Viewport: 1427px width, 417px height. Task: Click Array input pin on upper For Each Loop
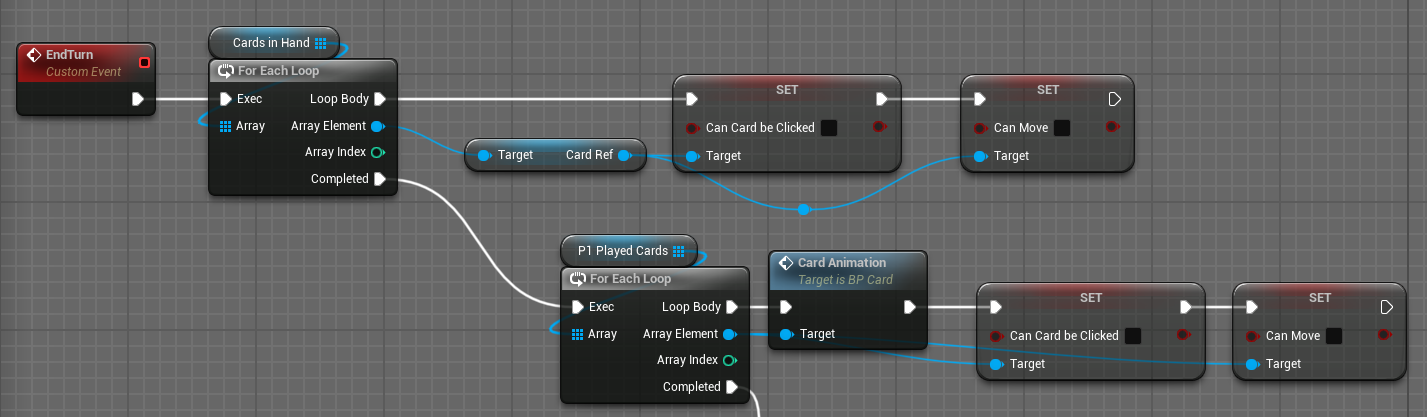coord(225,126)
